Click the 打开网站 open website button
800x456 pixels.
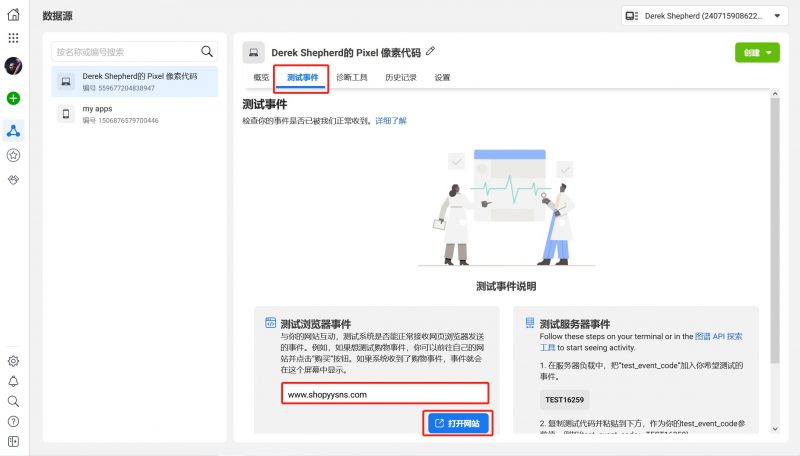point(458,423)
